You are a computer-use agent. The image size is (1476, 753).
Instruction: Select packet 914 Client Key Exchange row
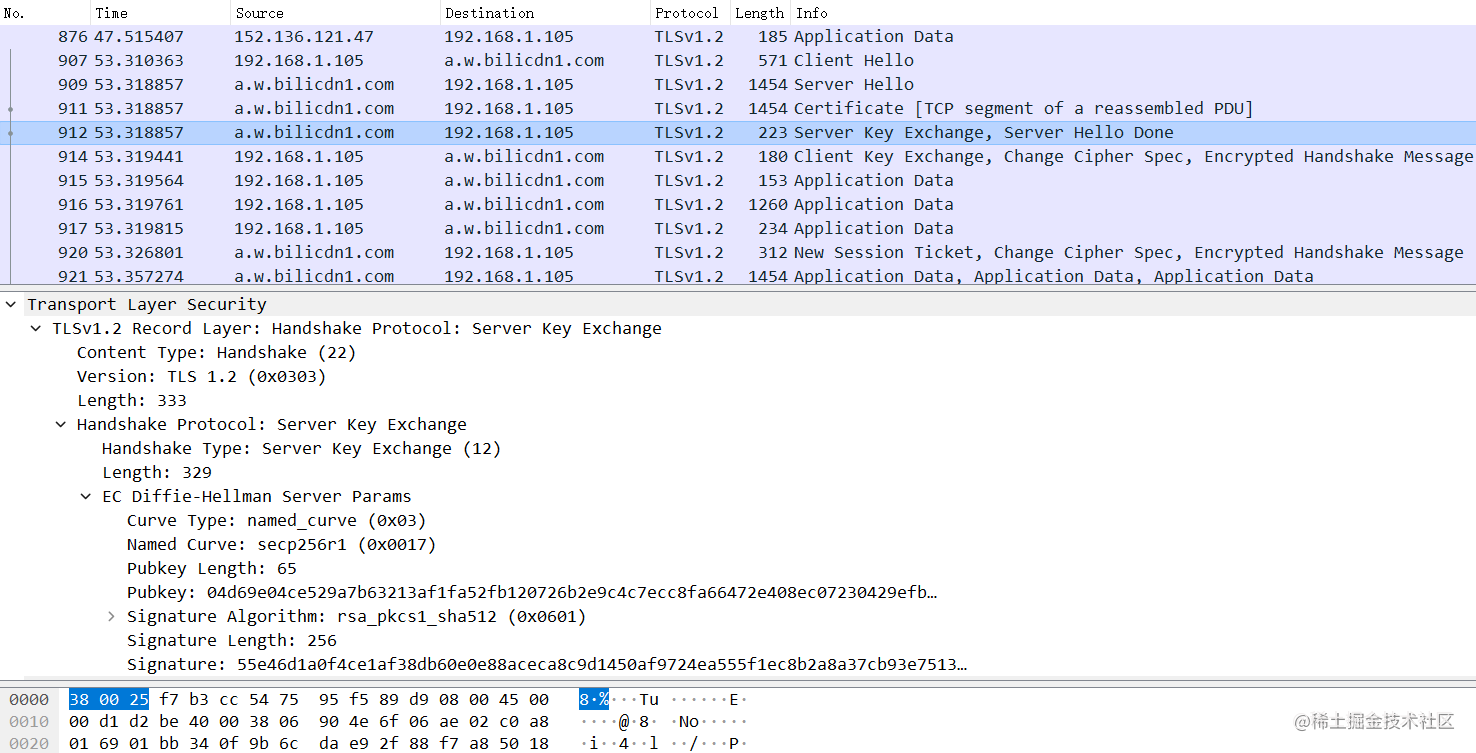point(738,156)
